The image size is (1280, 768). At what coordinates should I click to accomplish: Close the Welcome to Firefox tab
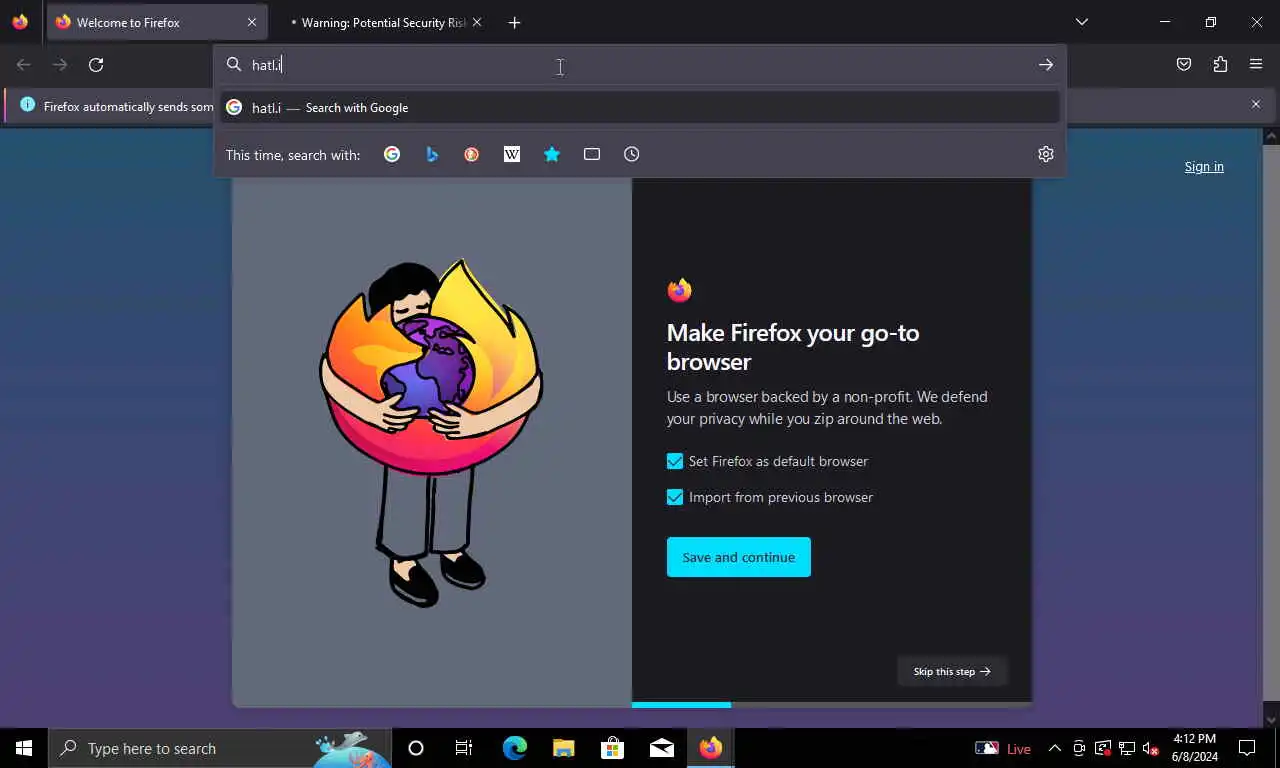(x=251, y=22)
